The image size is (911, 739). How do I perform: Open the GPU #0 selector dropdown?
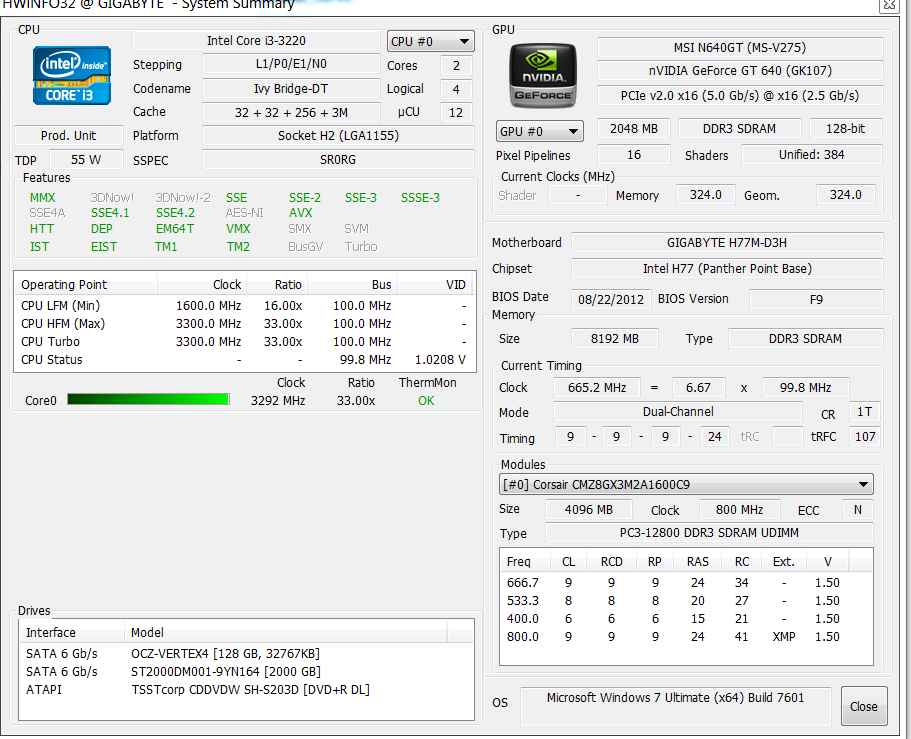[x=539, y=131]
